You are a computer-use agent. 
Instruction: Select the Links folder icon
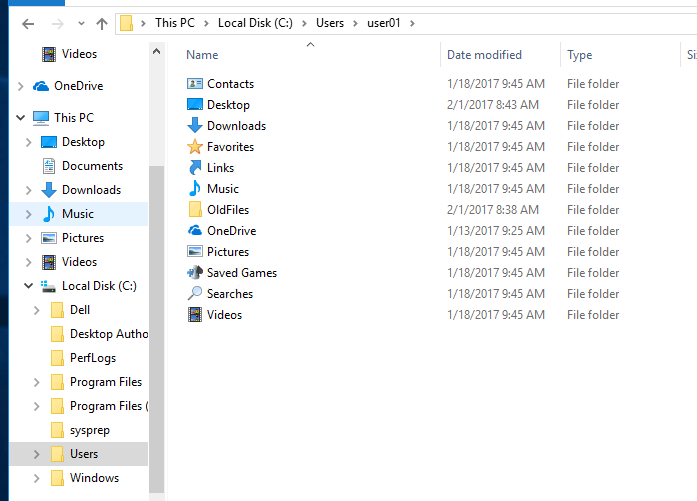coord(195,167)
